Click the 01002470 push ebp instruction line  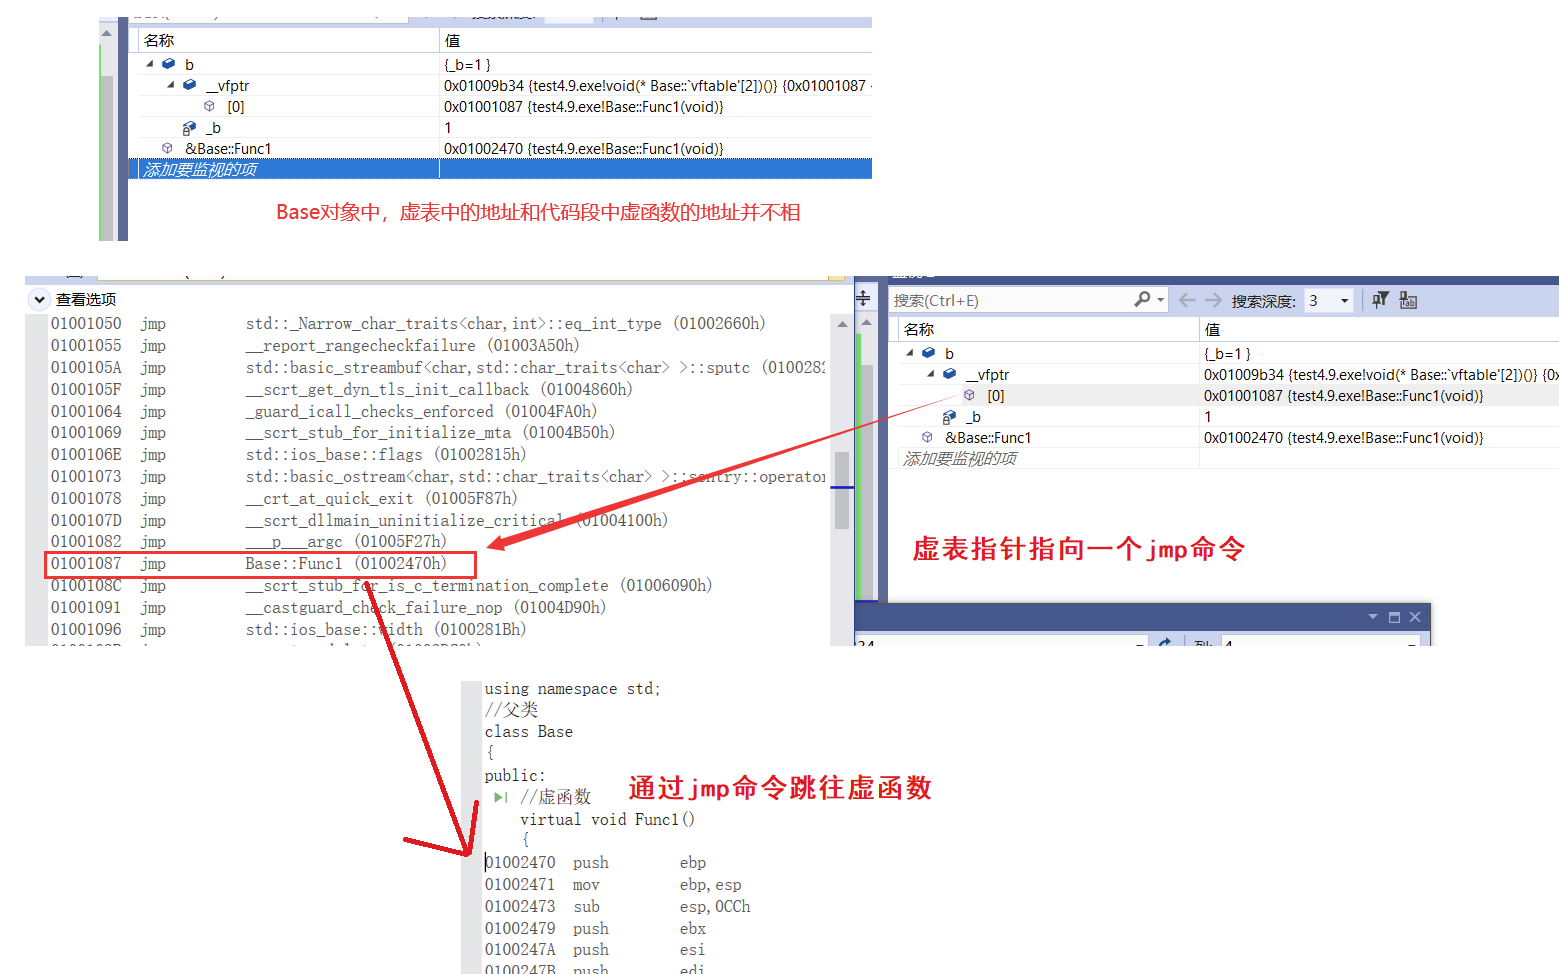(x=596, y=863)
